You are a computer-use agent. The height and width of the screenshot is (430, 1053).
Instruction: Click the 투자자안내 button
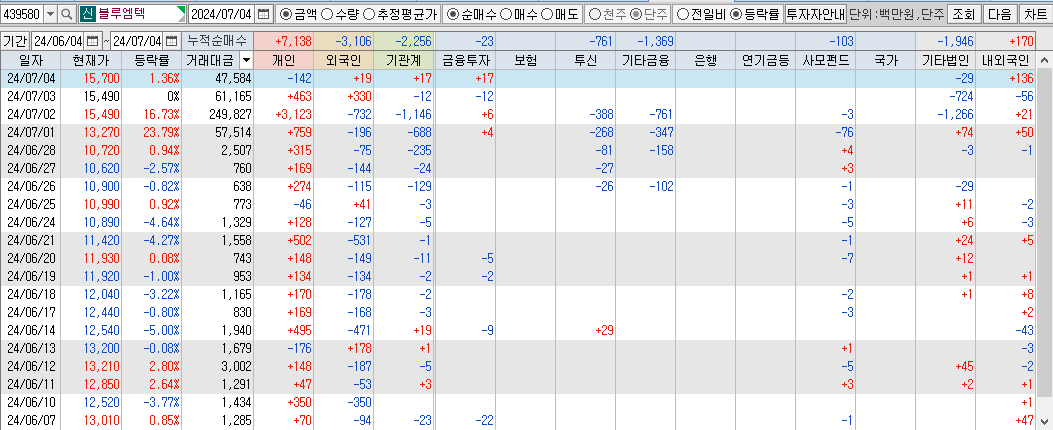(815, 13)
